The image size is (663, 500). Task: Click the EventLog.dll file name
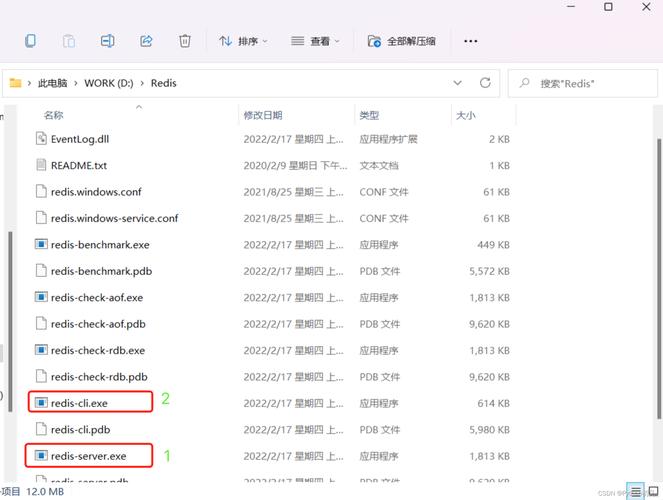tap(80, 139)
